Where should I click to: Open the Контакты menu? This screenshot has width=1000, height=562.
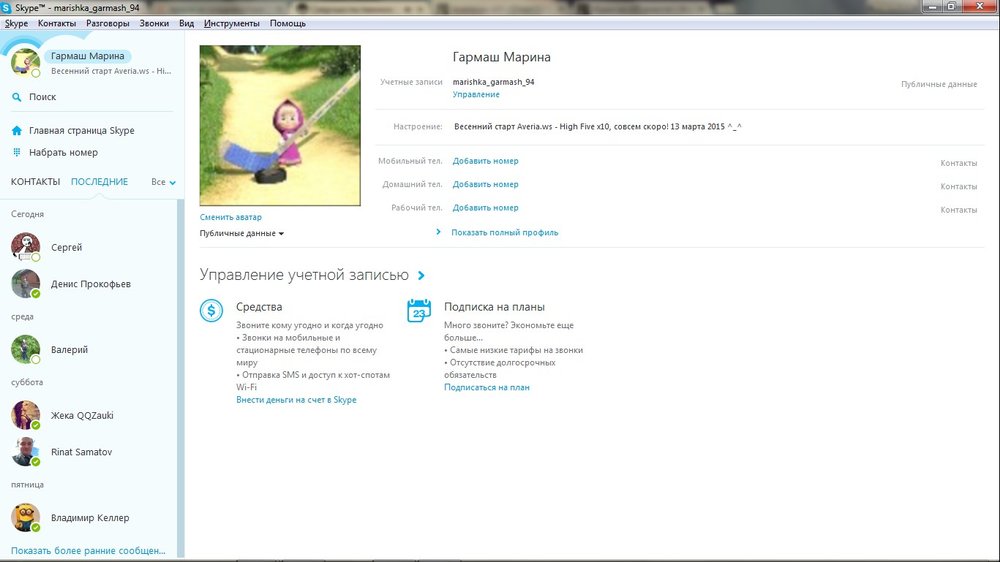(57, 24)
